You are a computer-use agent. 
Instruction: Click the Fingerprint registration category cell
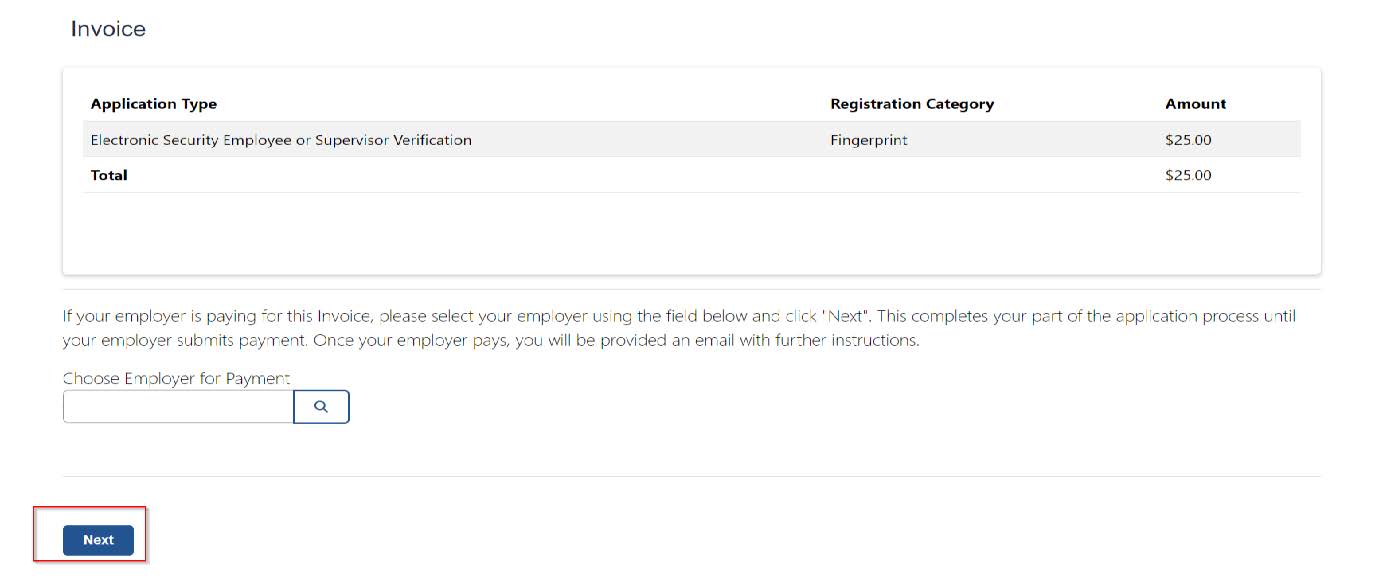869,140
